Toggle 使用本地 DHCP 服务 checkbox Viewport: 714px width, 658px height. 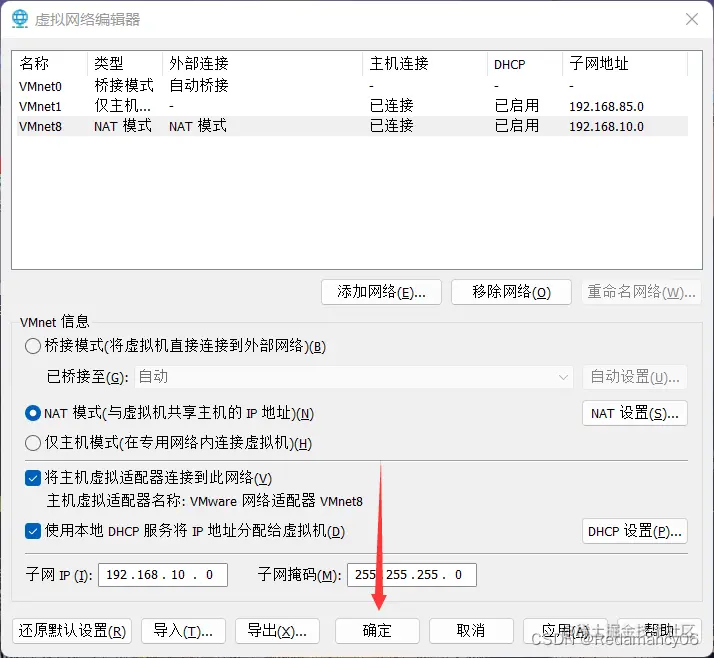(33, 531)
